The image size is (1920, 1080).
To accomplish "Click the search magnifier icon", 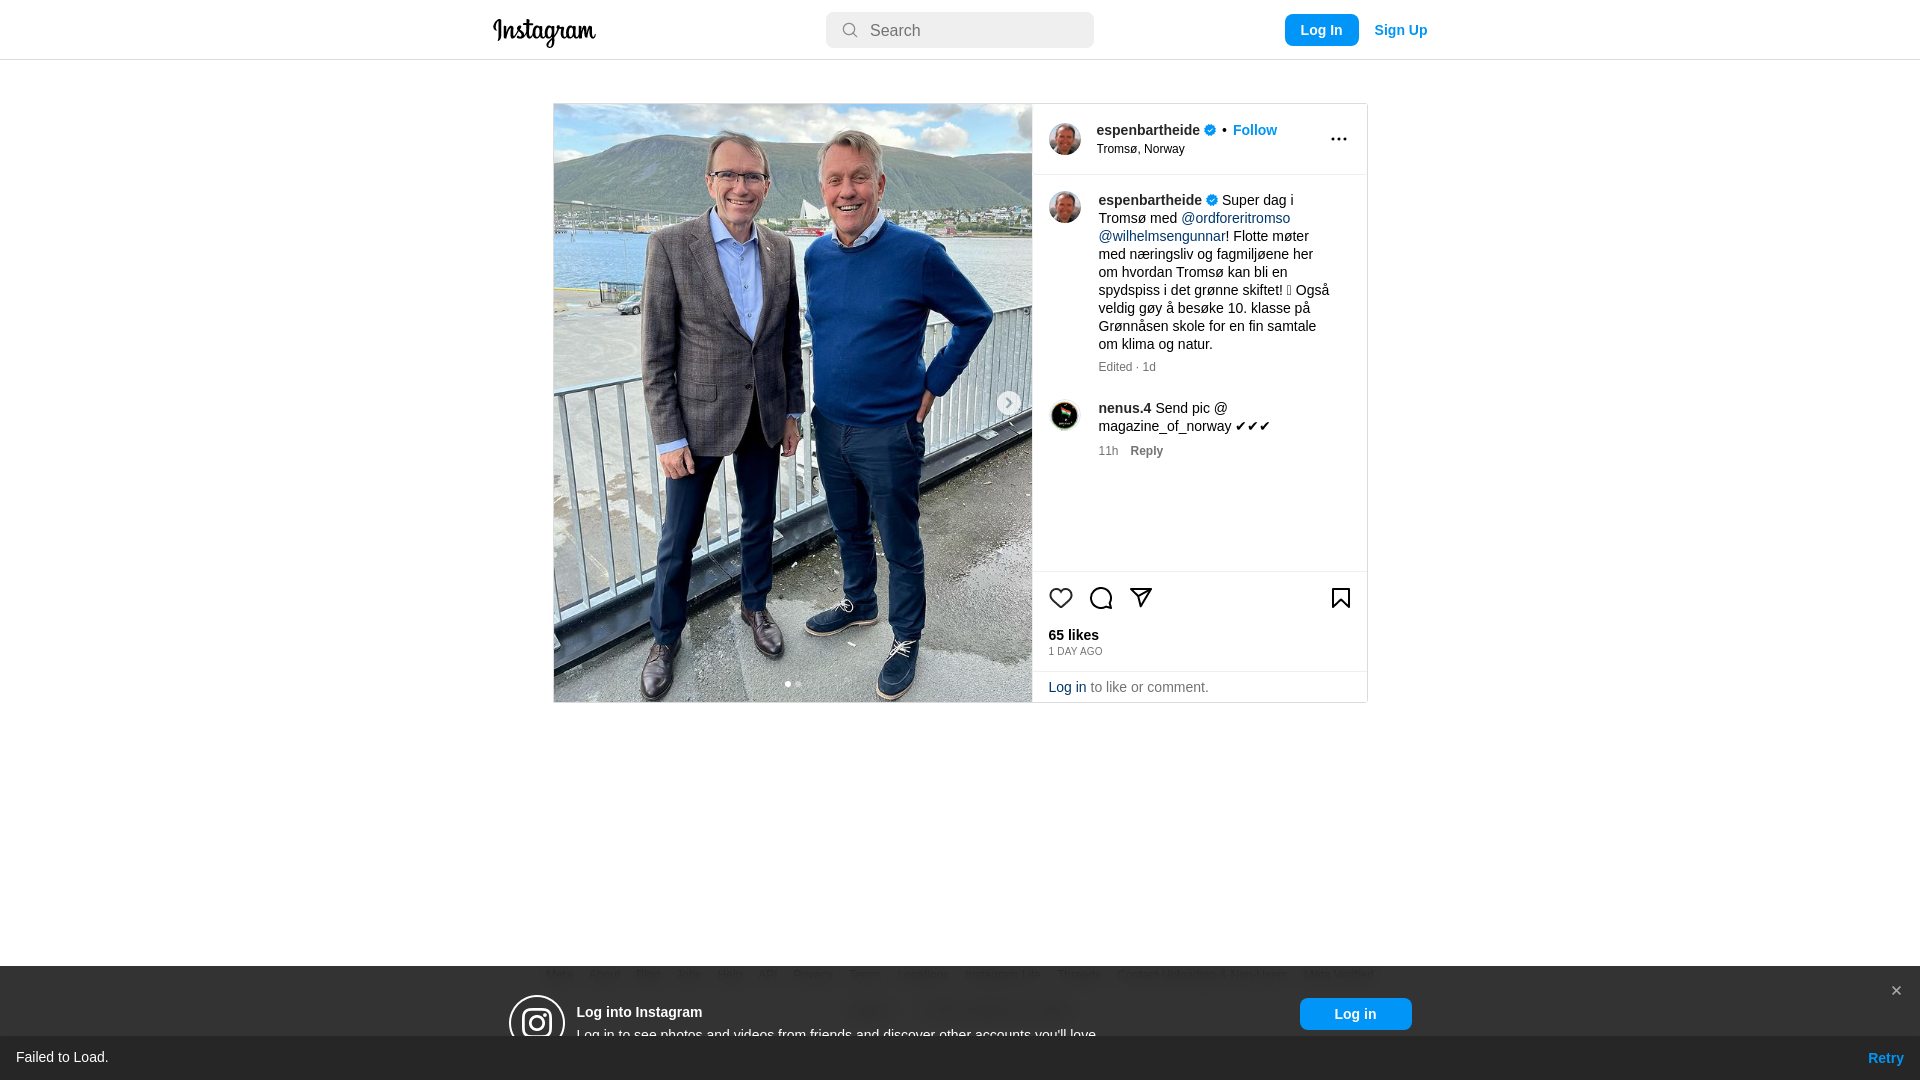I will [x=849, y=30].
